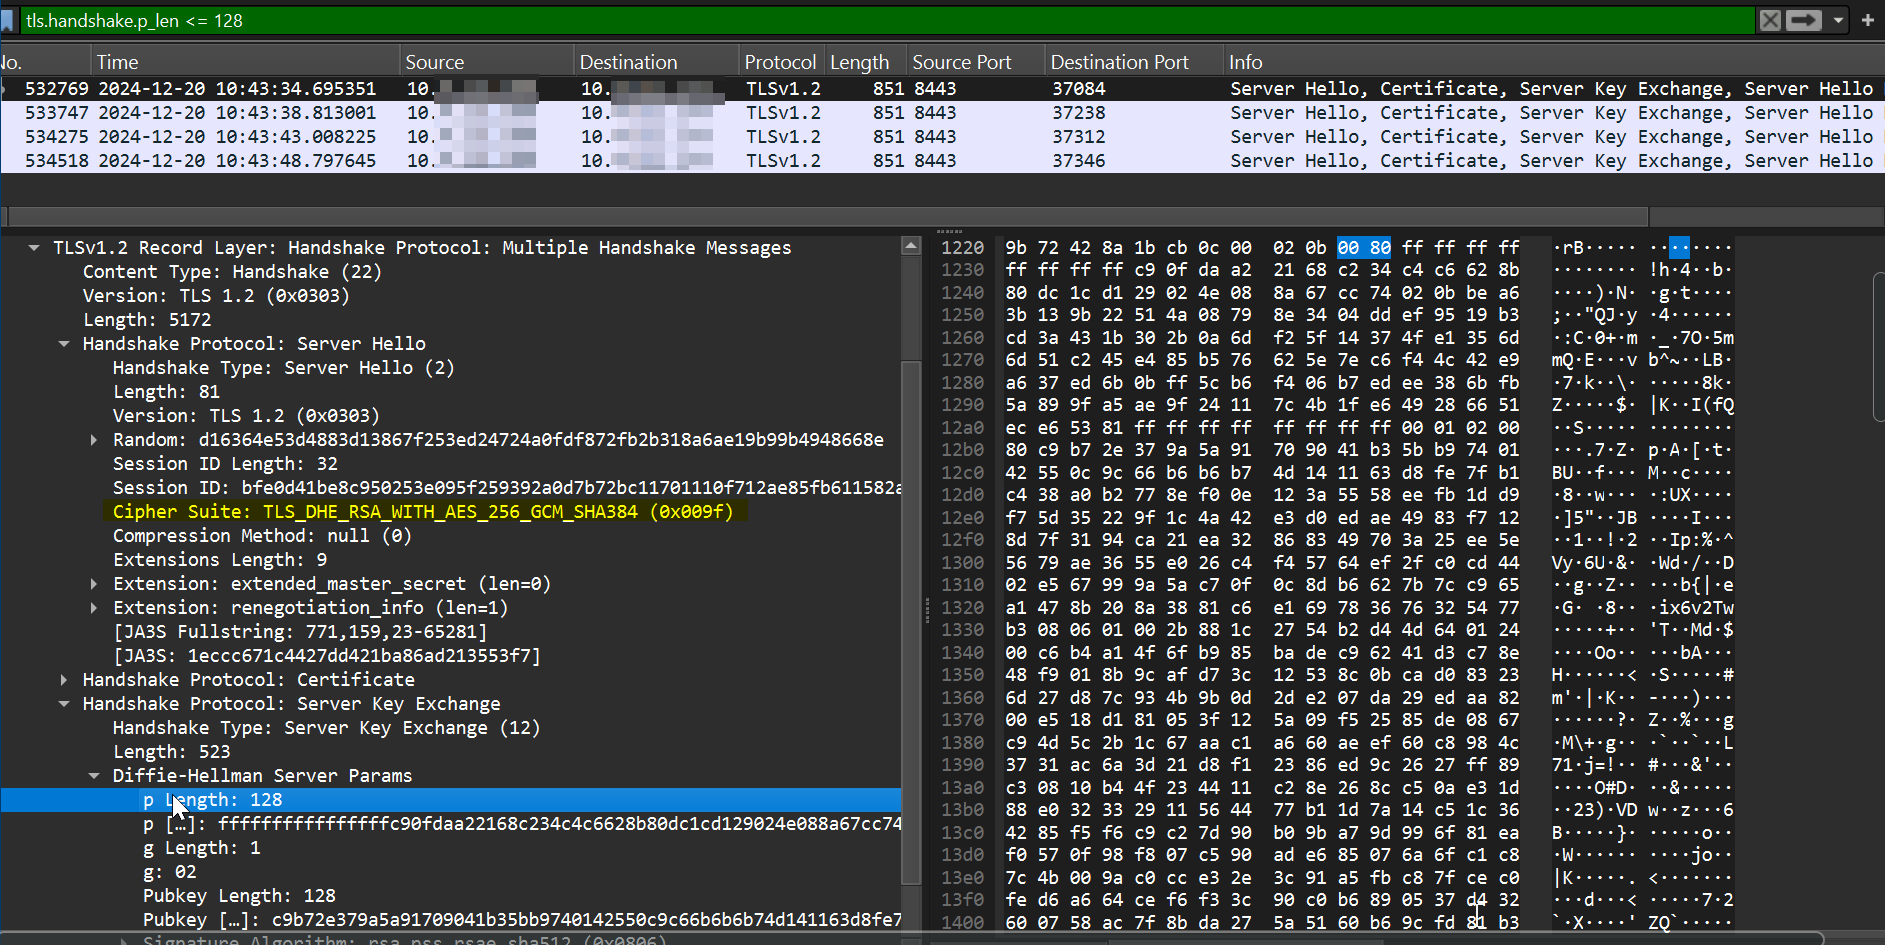Click the highlighted 00 80 bytes in hex view
Image resolution: width=1885 pixels, height=945 pixels.
click(1363, 247)
